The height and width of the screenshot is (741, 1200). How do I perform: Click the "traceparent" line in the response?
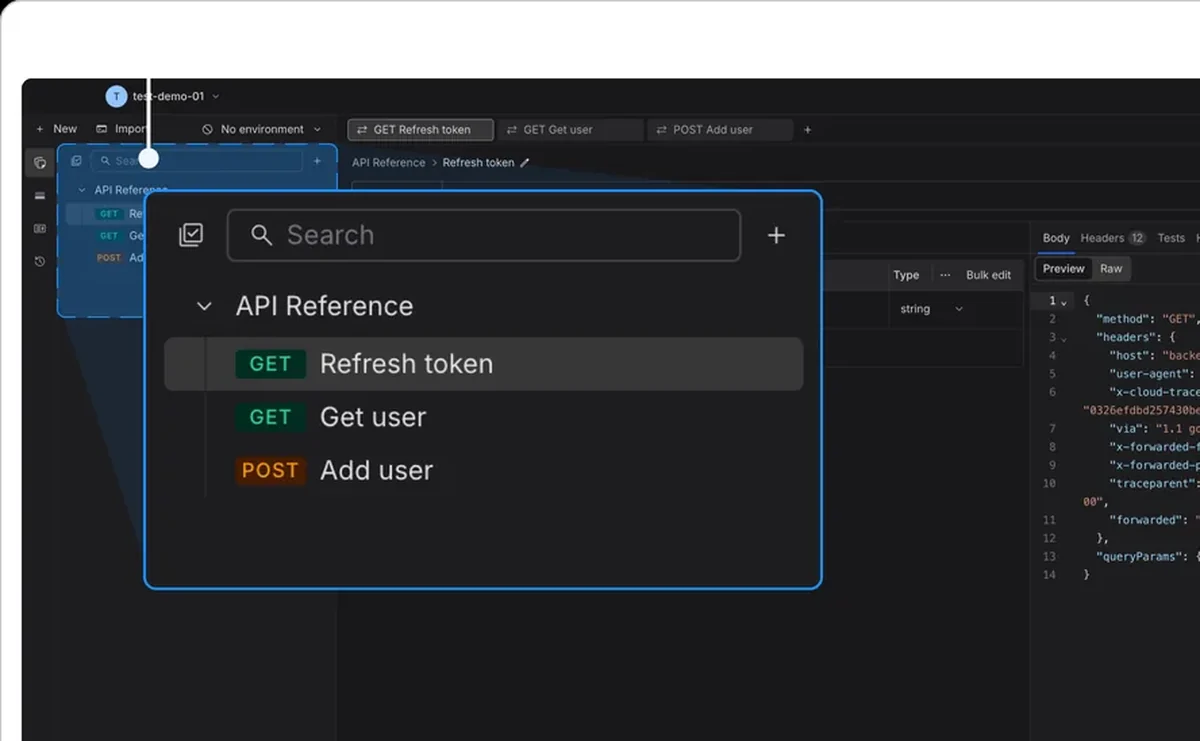[1154, 483]
